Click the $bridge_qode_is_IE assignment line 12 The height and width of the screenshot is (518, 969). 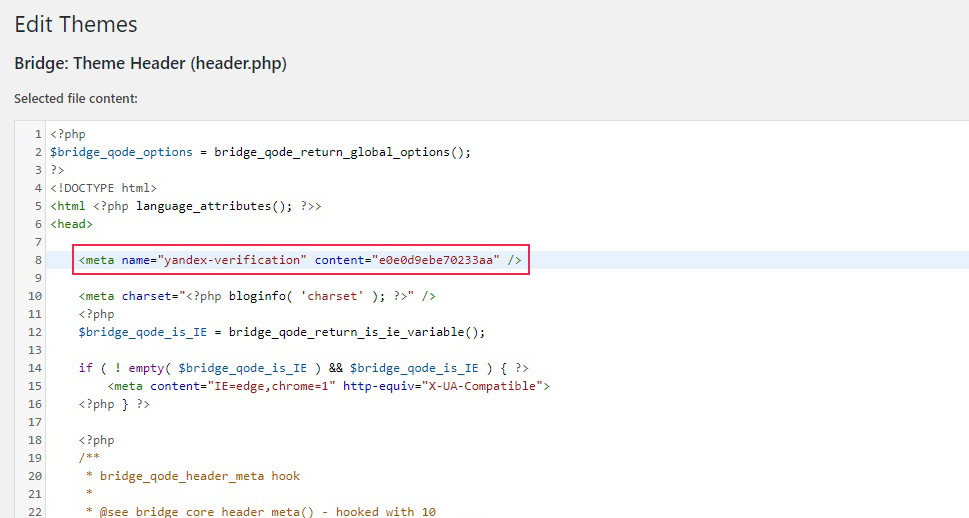click(282, 332)
